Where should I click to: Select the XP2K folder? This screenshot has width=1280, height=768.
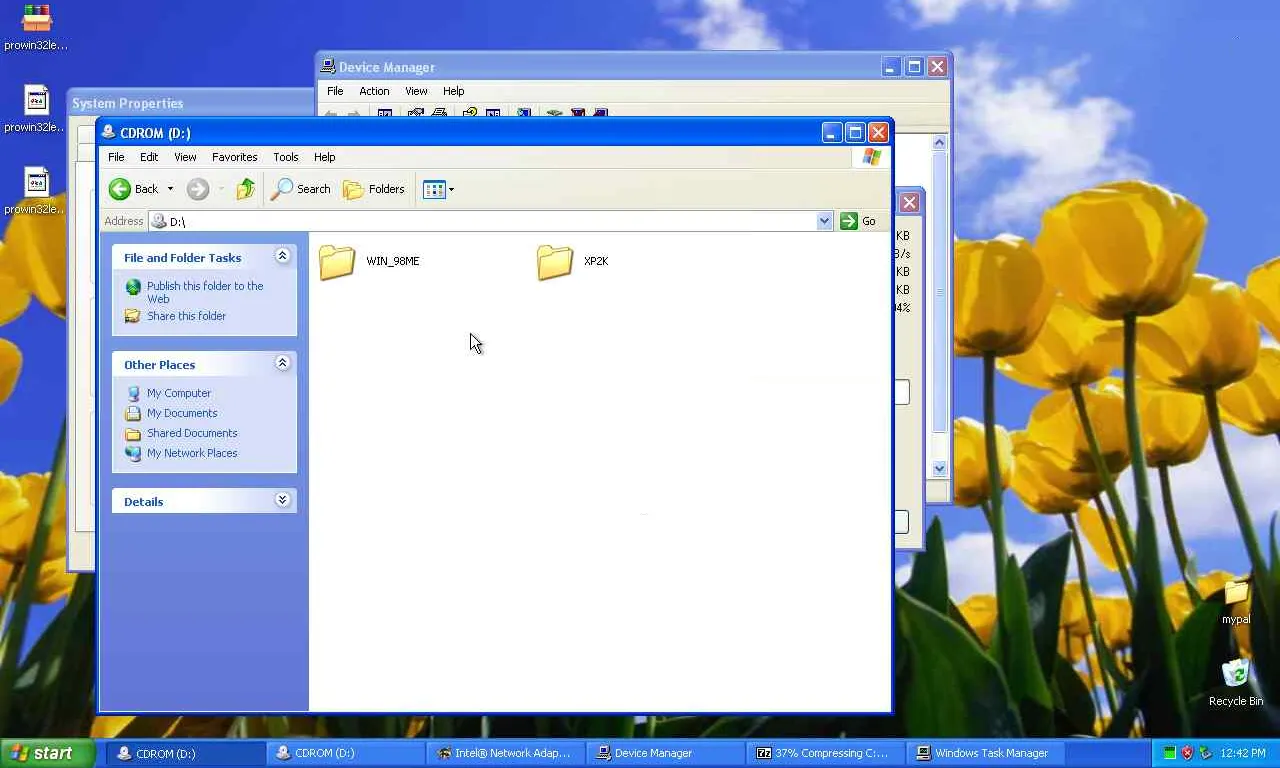[573, 262]
